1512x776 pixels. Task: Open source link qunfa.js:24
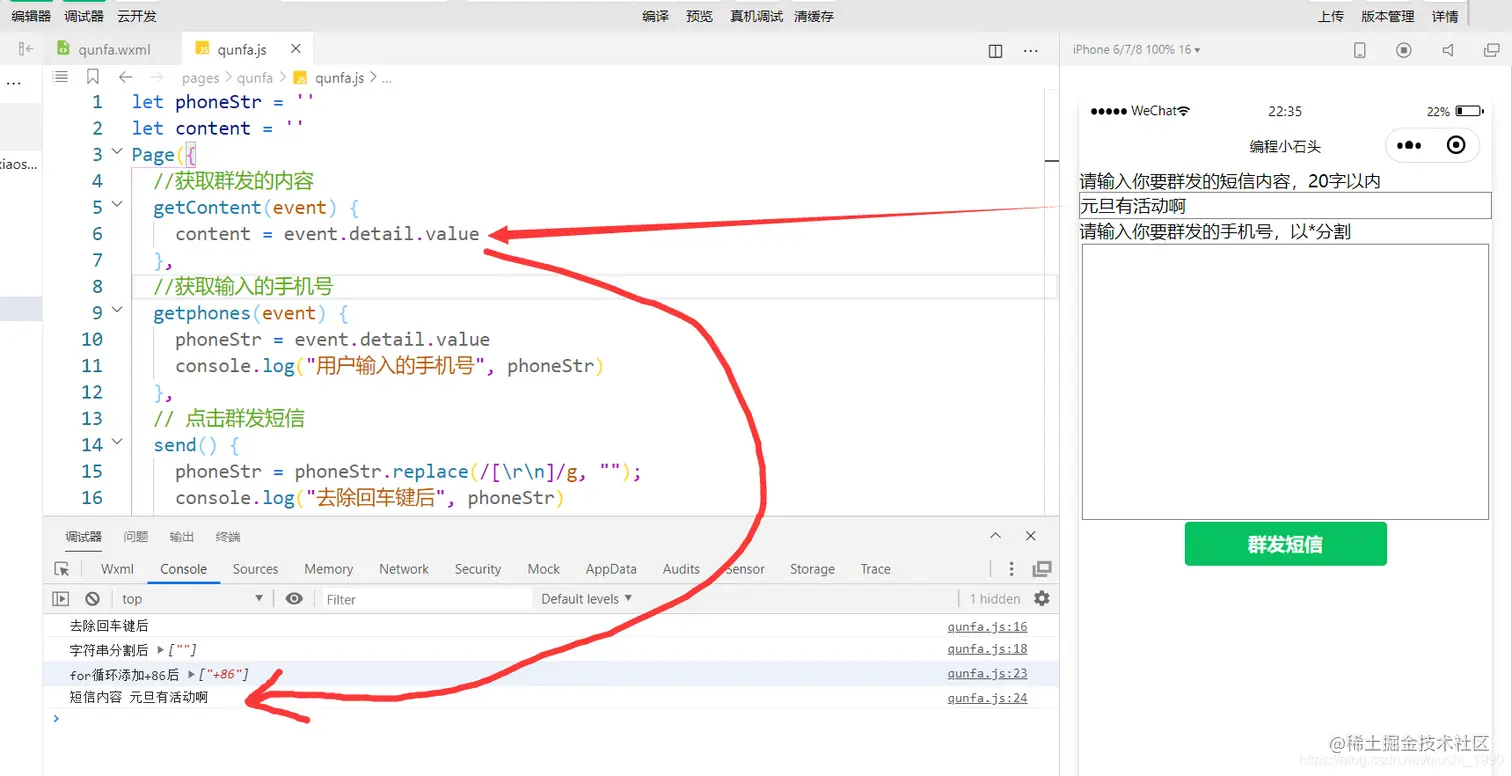click(987, 698)
